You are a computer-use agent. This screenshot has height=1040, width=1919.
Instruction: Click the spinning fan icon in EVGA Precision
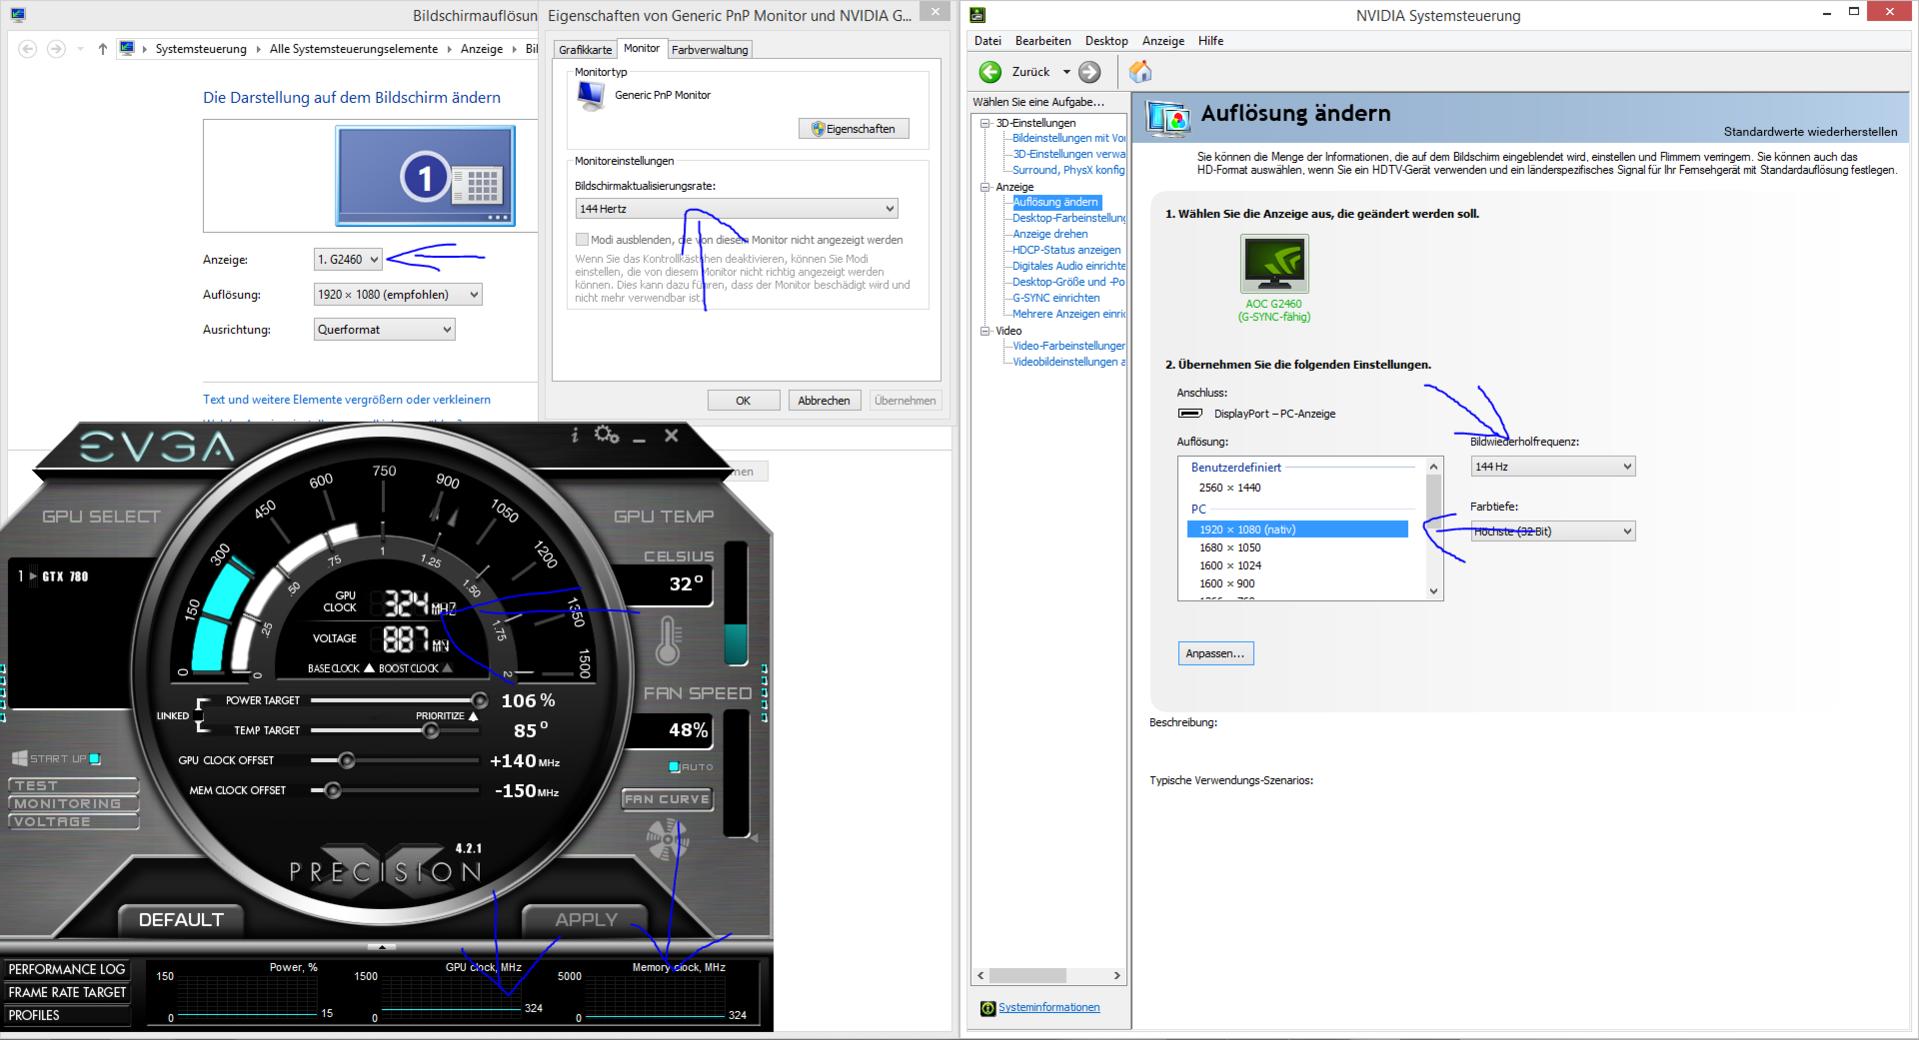pyautogui.click(x=667, y=839)
